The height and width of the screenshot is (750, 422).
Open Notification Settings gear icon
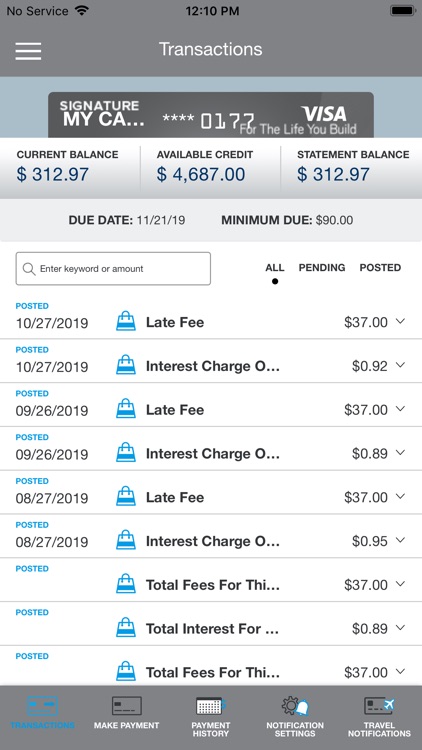(295, 706)
